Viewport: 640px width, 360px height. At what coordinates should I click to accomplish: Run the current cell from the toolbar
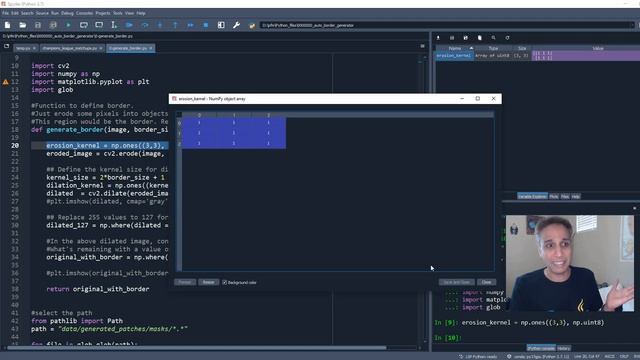pos(84,25)
